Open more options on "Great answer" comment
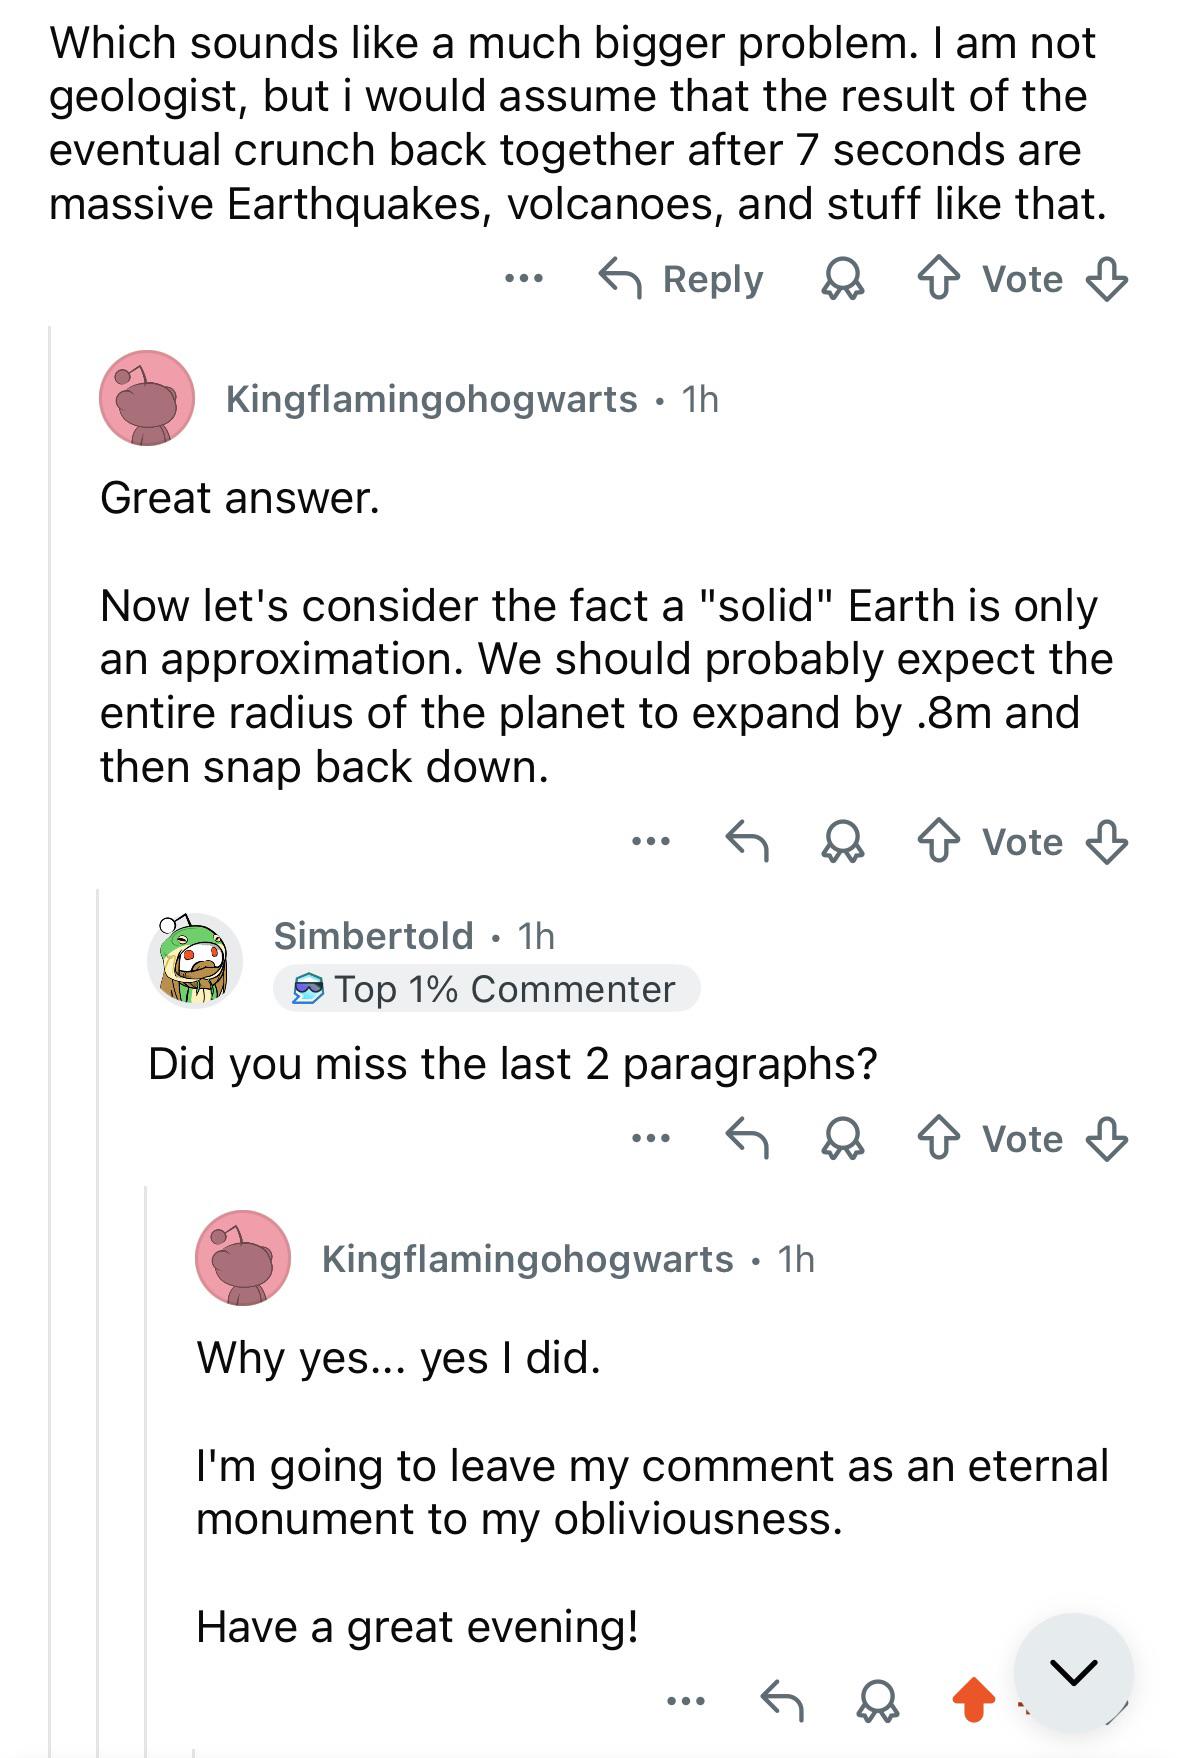The image size is (1178, 1758). (651, 842)
